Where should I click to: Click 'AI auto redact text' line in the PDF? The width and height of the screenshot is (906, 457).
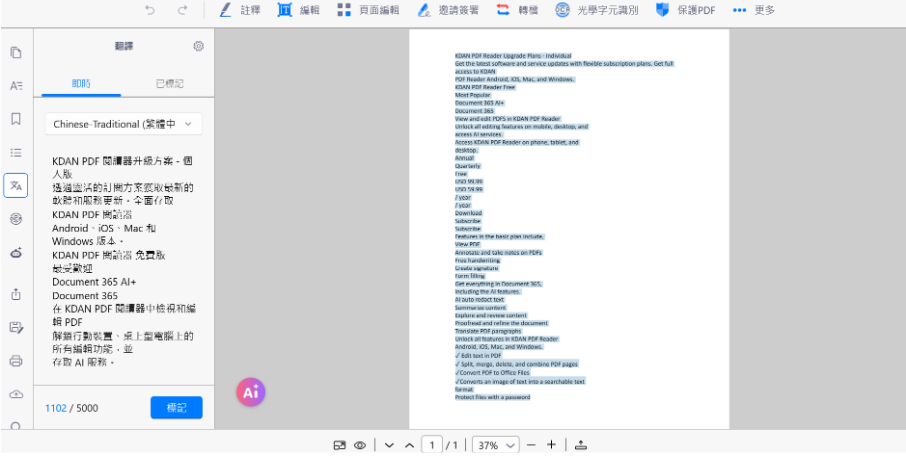tap(479, 299)
